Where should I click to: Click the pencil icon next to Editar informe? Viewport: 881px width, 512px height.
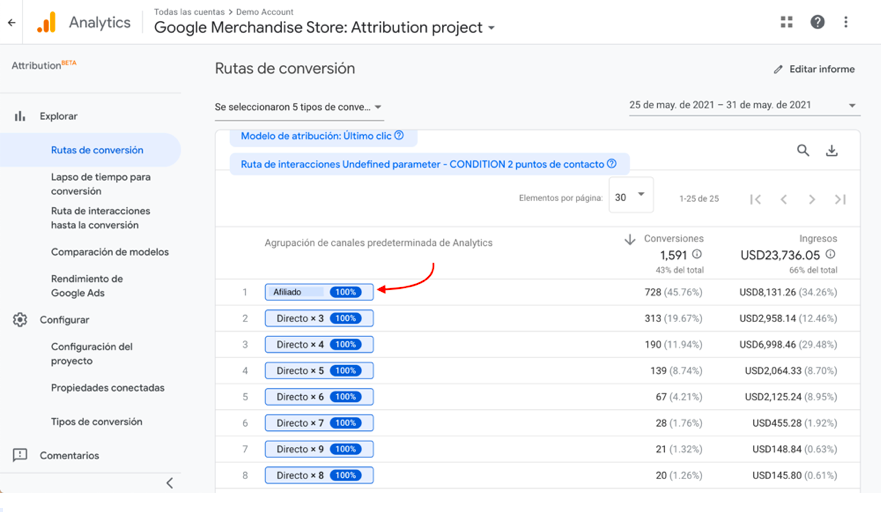click(x=778, y=70)
